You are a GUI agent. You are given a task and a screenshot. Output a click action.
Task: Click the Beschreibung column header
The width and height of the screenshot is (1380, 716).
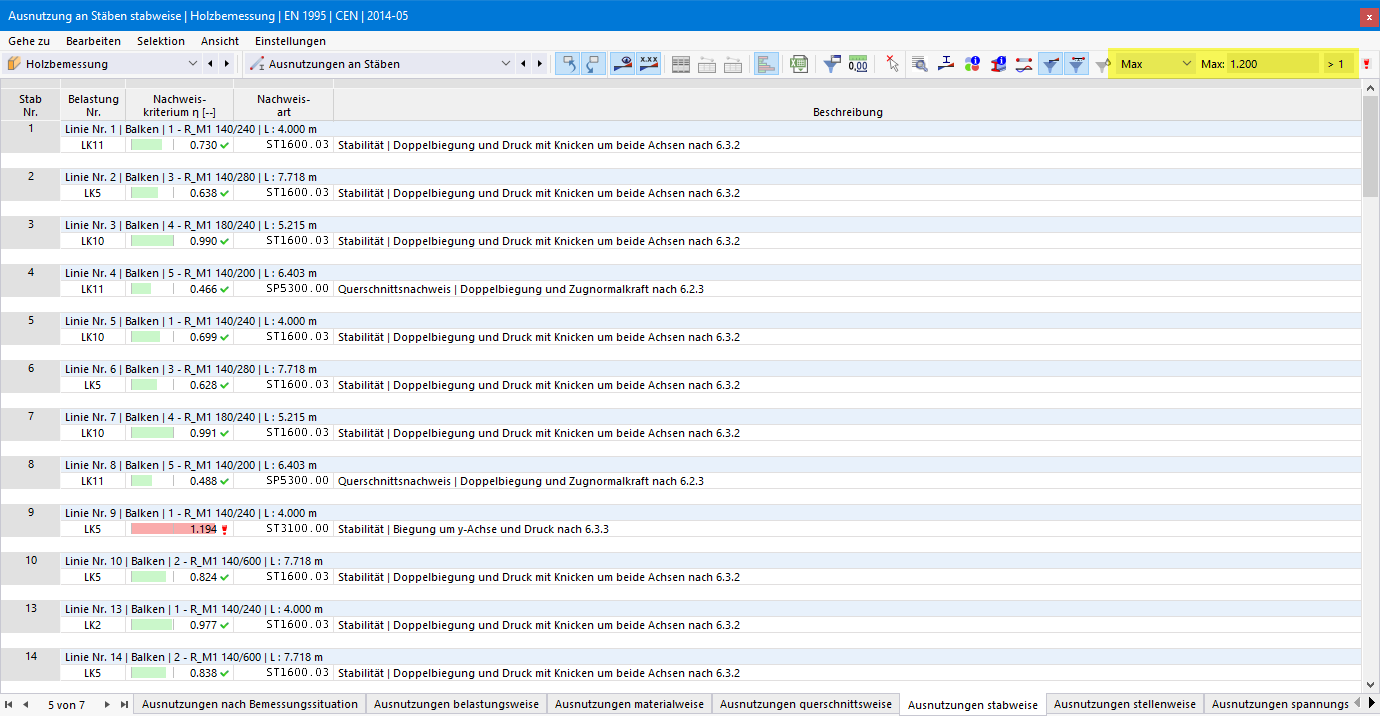[x=847, y=105]
